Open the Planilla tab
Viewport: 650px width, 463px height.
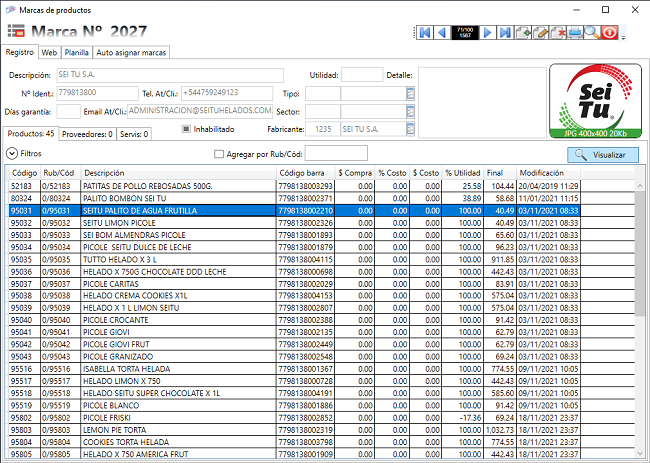click(x=77, y=53)
